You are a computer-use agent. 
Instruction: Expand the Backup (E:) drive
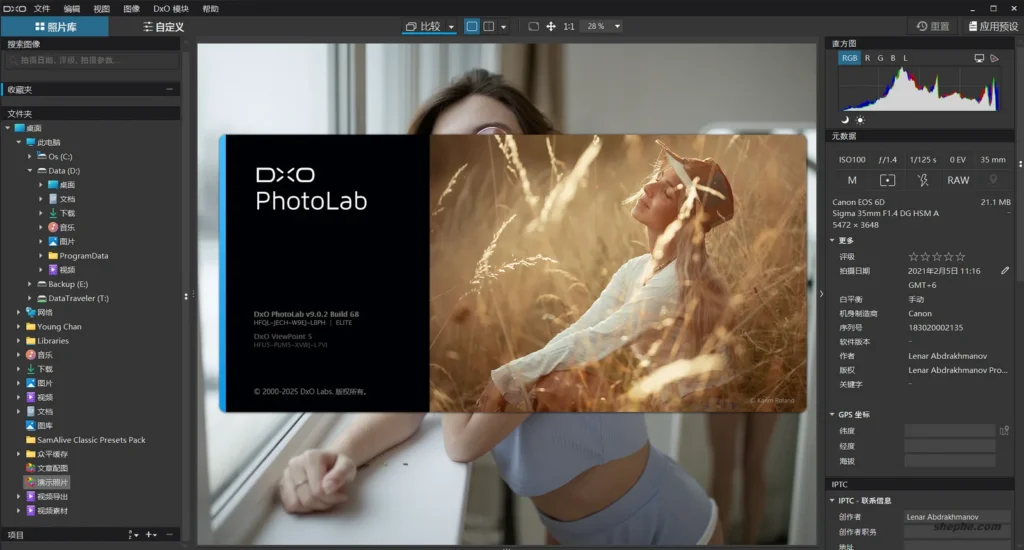29,284
